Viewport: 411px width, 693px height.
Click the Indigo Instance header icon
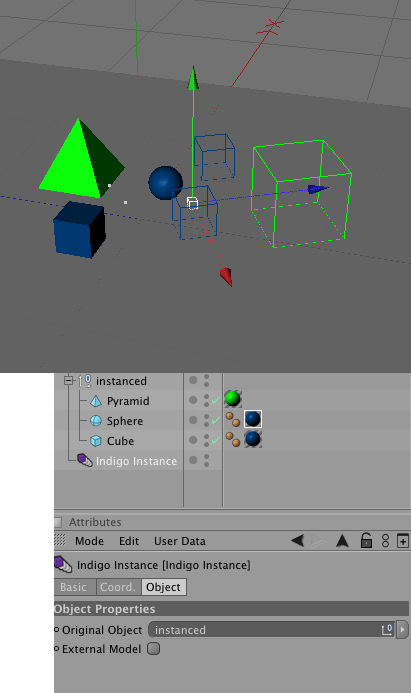pyautogui.click(x=63, y=564)
